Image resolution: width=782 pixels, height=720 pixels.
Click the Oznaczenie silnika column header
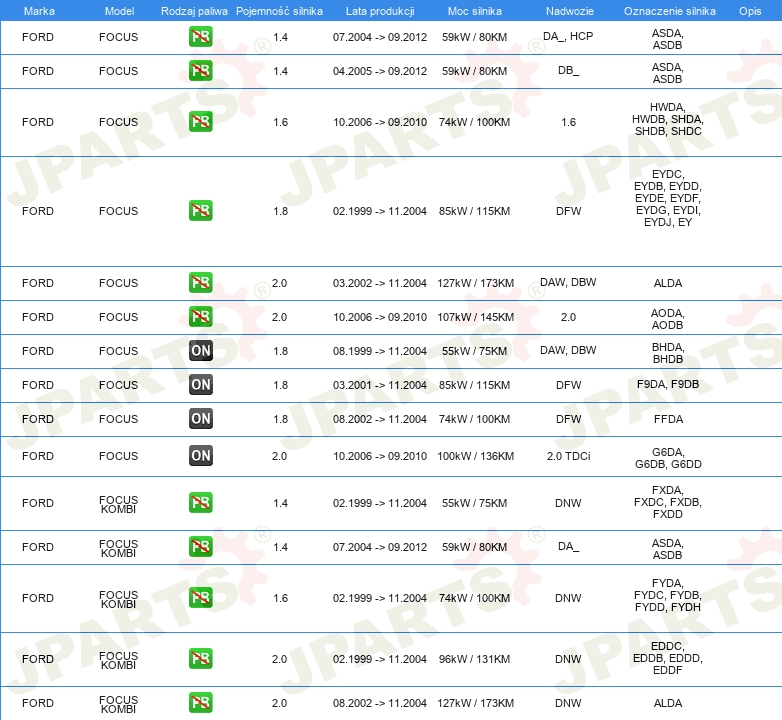point(669,11)
